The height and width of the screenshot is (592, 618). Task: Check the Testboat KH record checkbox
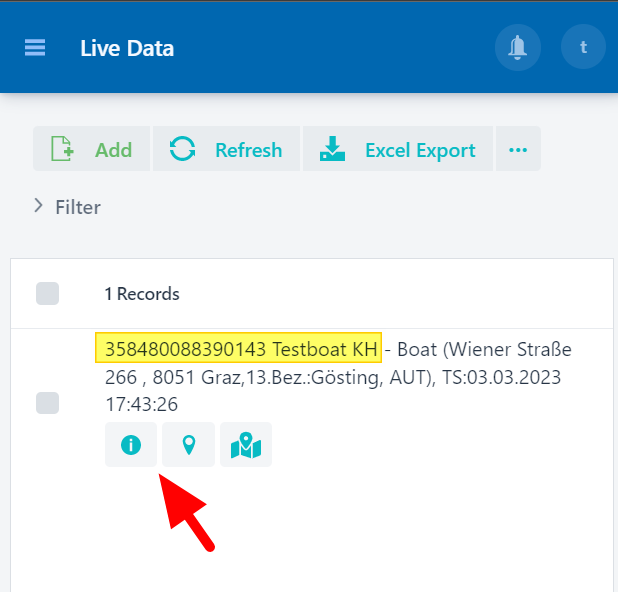[47, 402]
